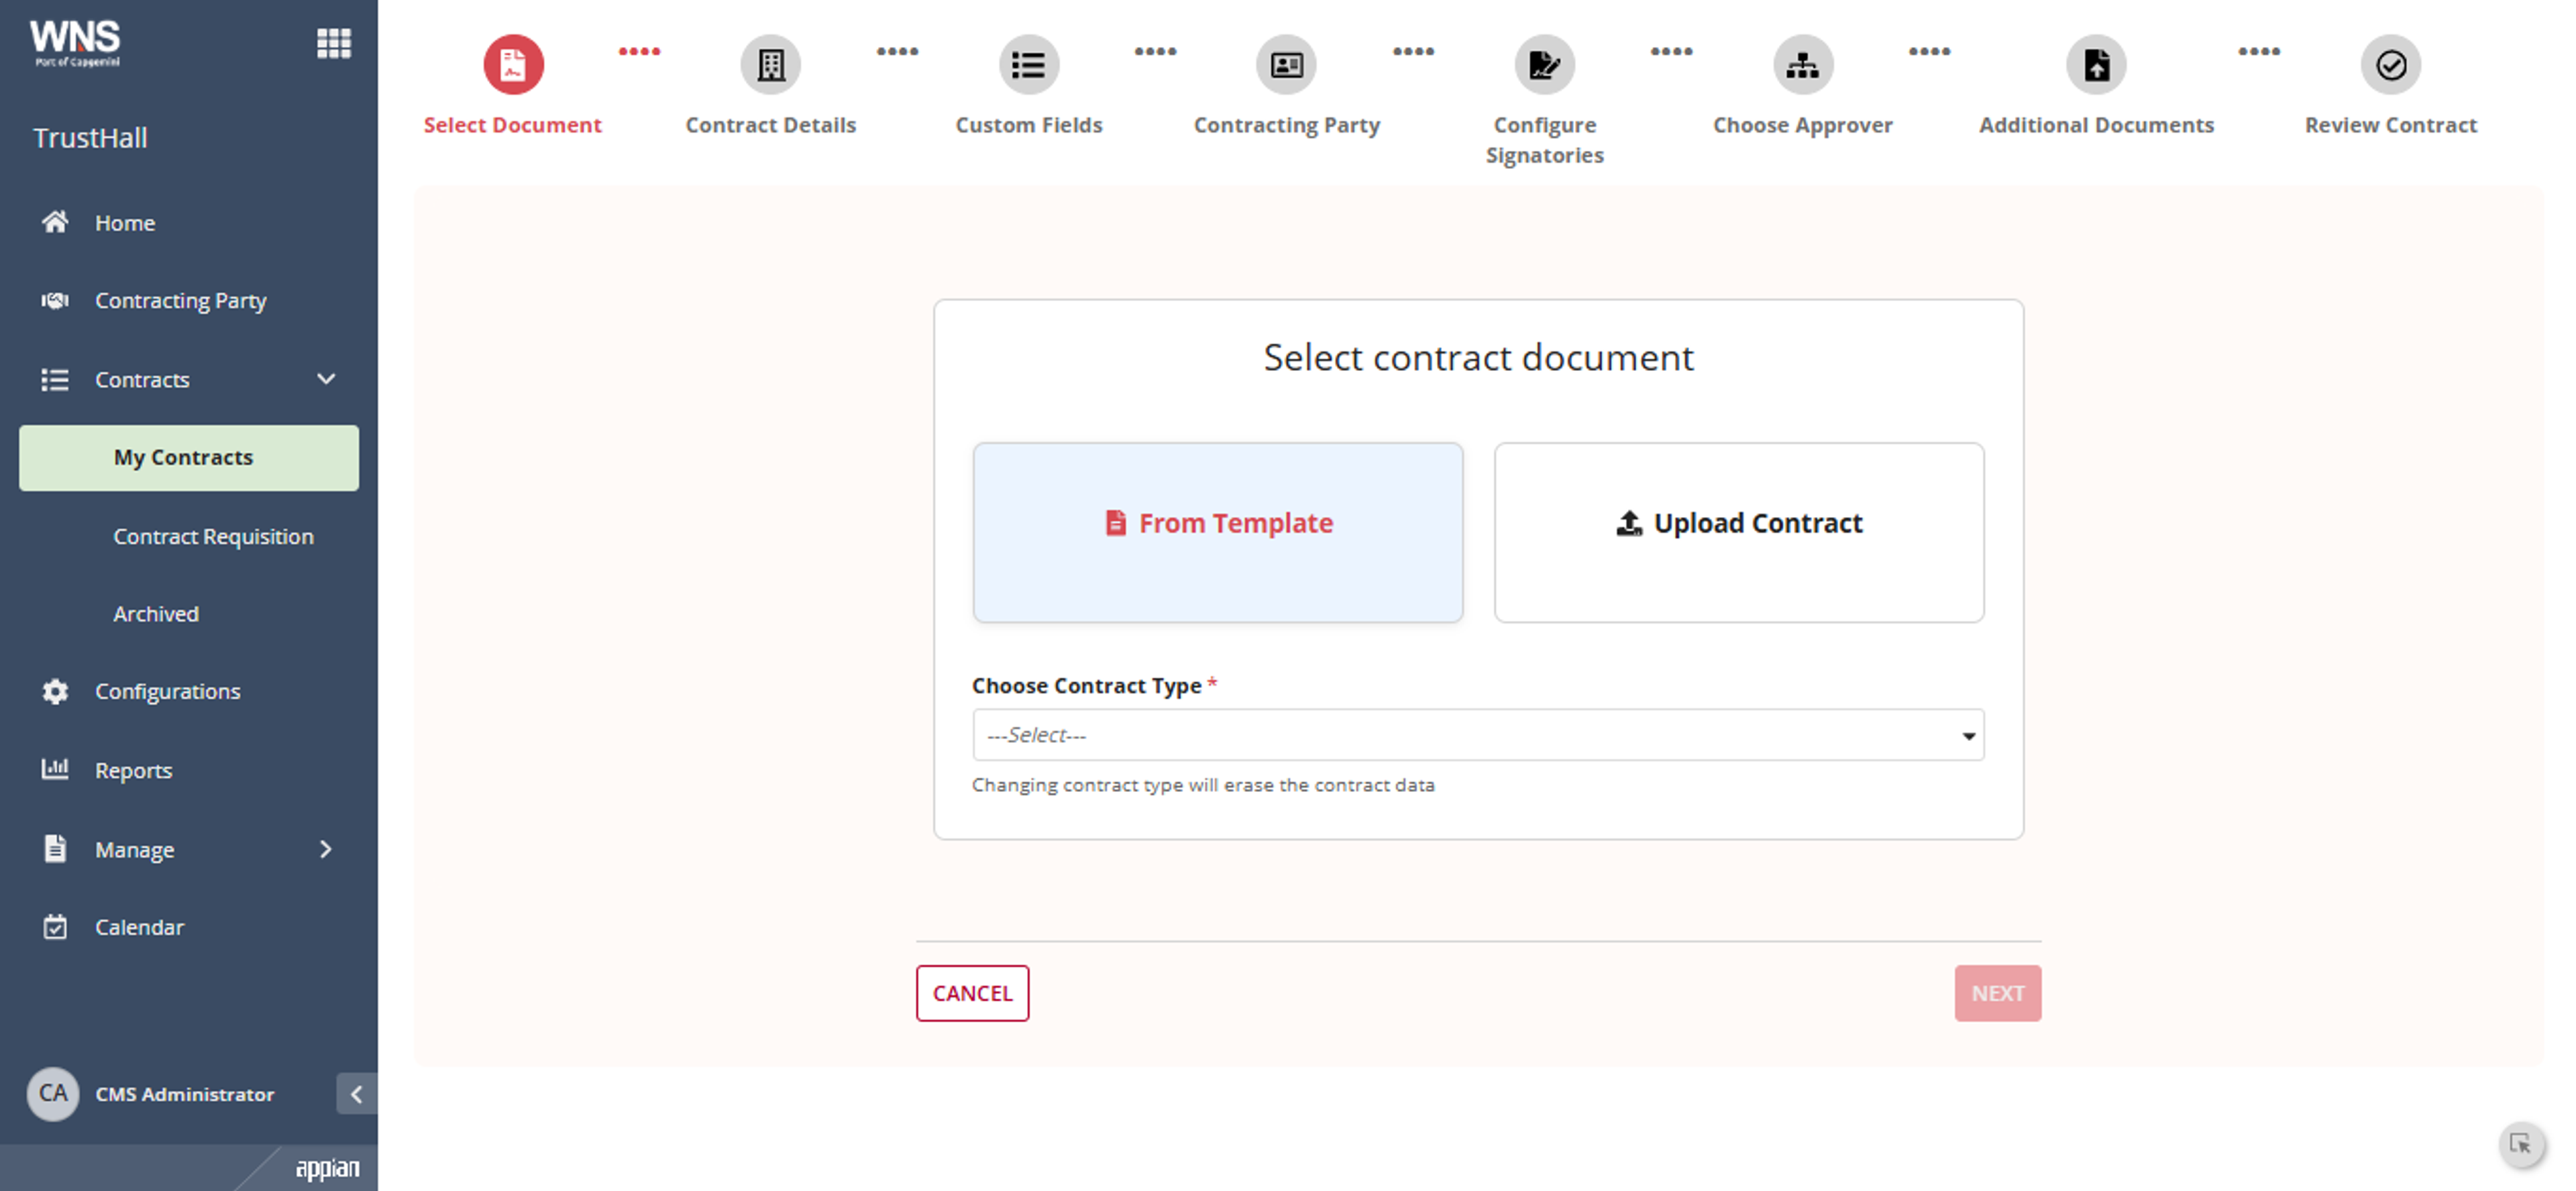The image size is (2576, 1191).
Task: Click the Additional Documents file icon
Action: tap(2096, 65)
